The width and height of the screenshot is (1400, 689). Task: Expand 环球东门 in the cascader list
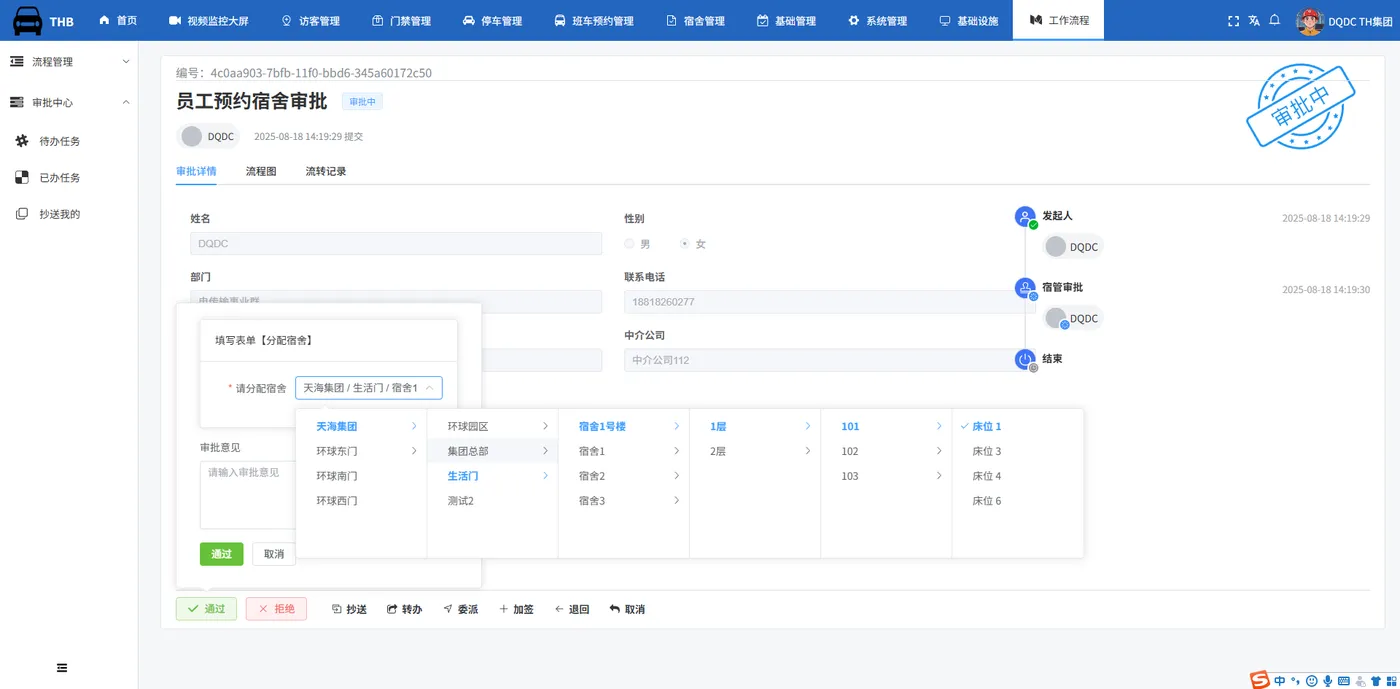click(361, 451)
